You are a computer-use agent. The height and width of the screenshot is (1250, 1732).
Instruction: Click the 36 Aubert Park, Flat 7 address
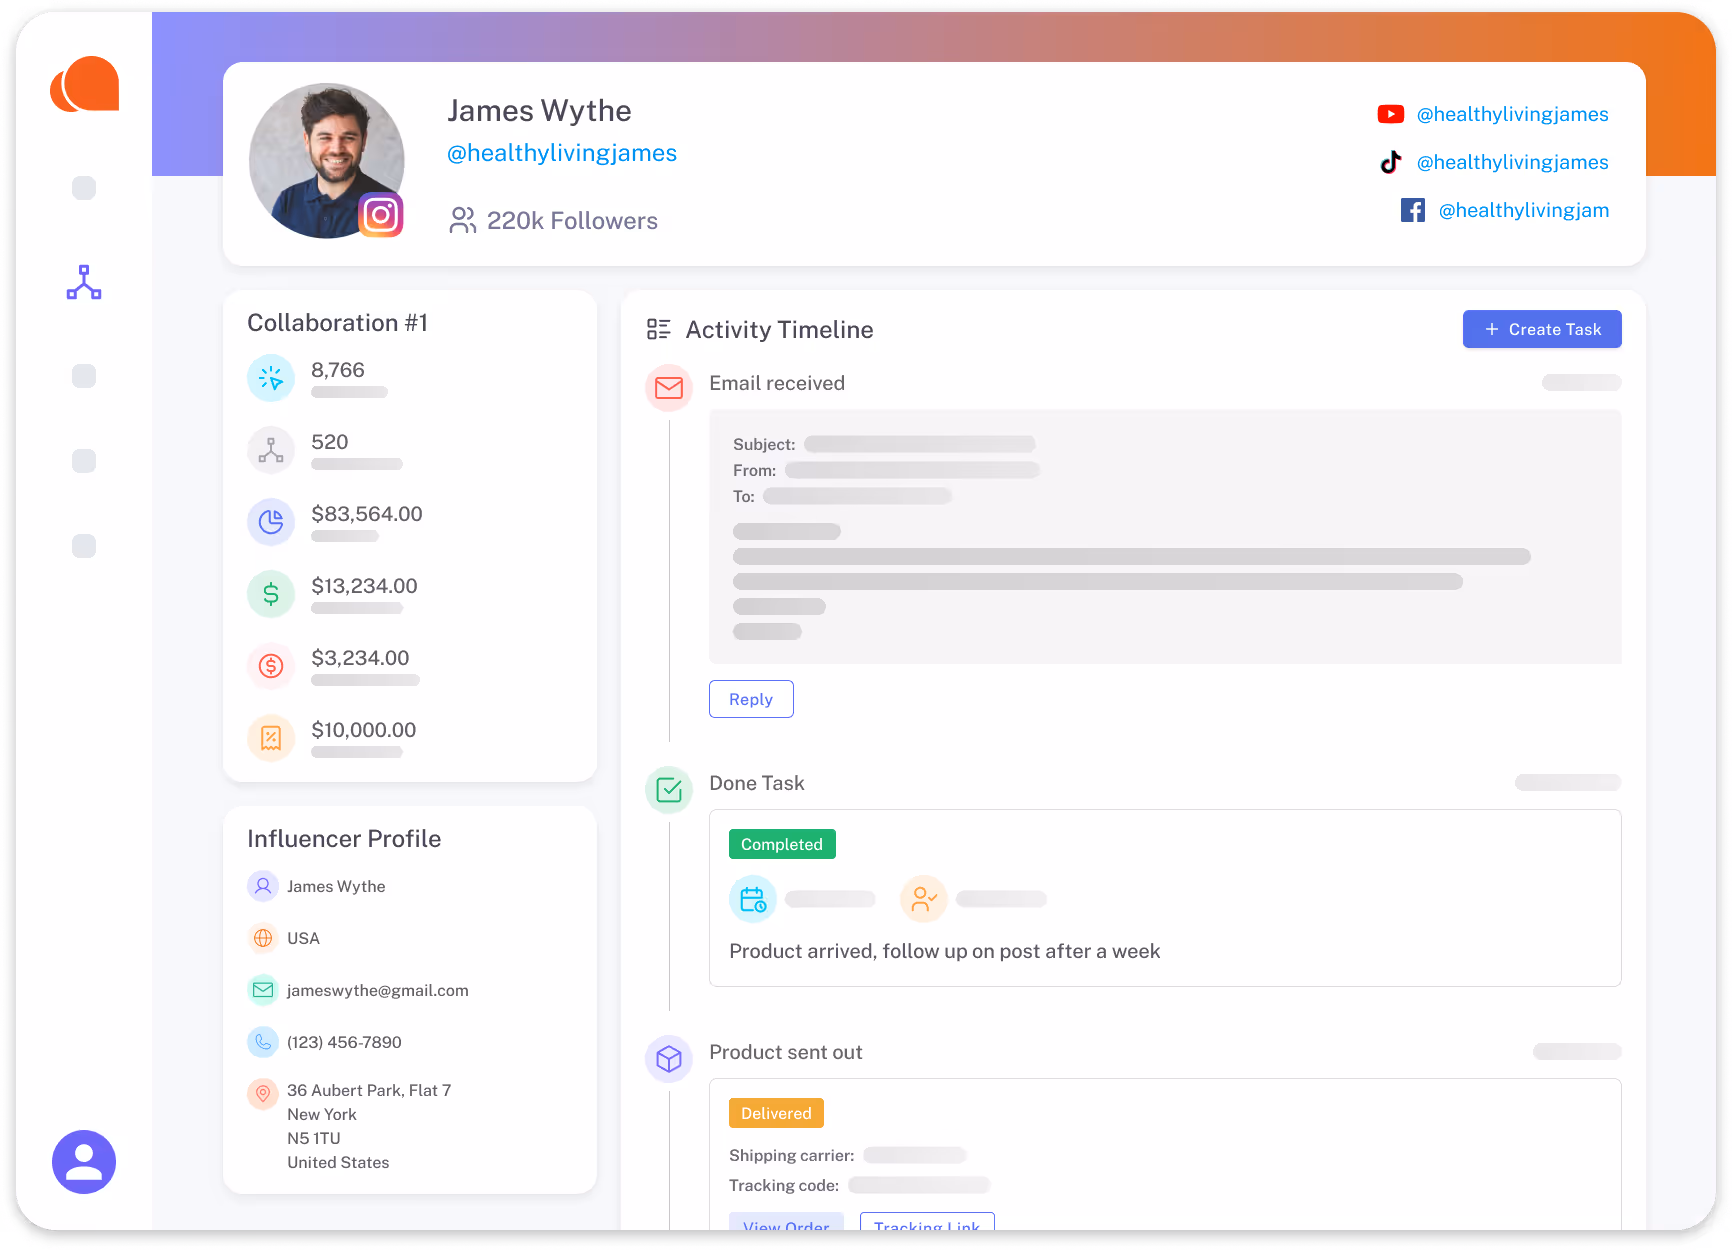click(x=369, y=1090)
